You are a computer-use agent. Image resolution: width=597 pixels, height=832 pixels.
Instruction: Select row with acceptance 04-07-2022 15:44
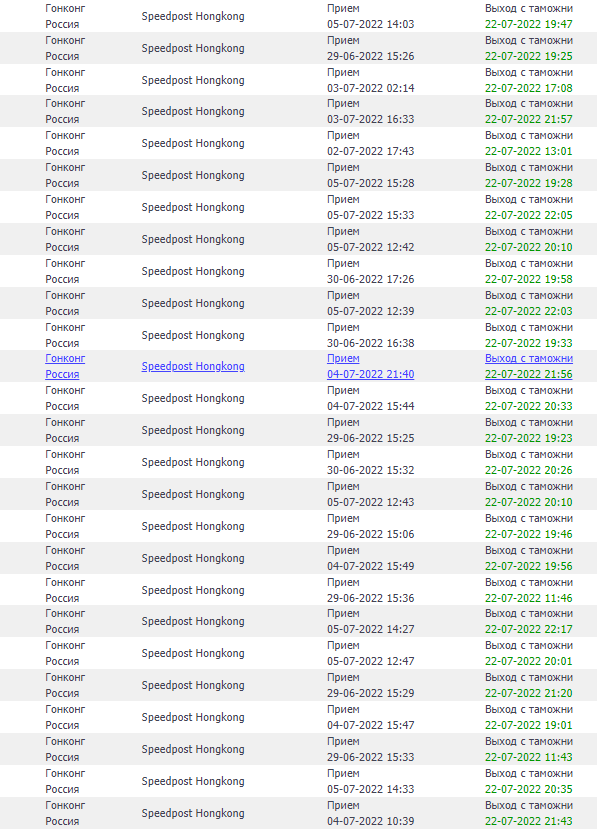[x=298, y=398]
